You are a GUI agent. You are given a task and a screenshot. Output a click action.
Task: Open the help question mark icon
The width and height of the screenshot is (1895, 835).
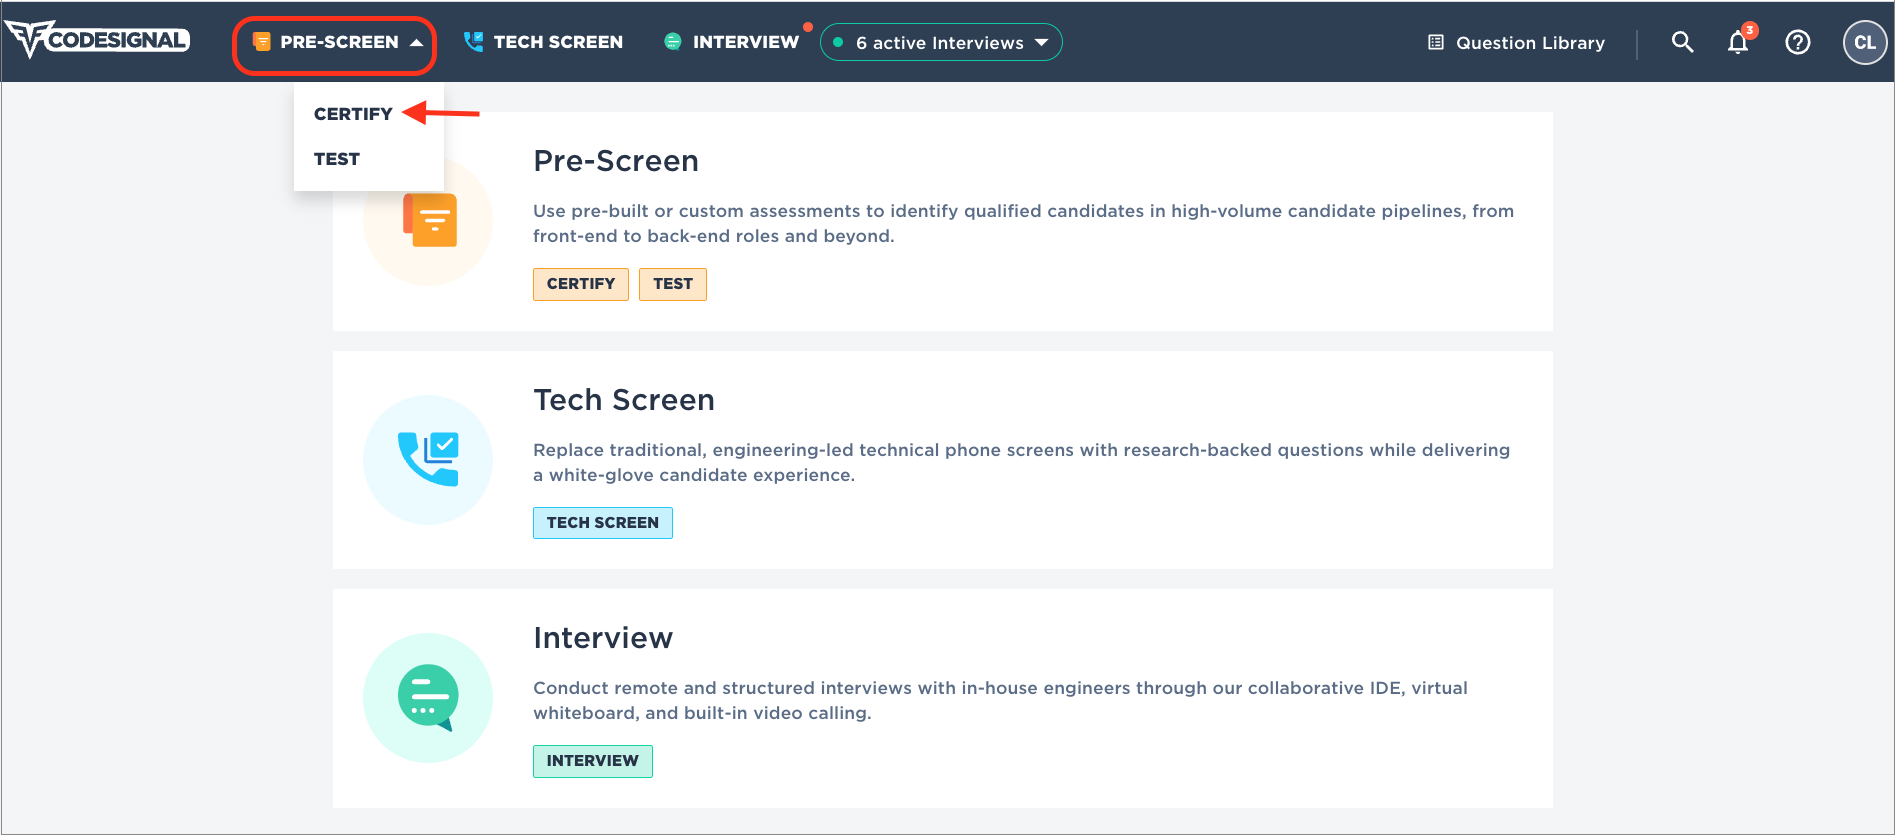tap(1798, 42)
